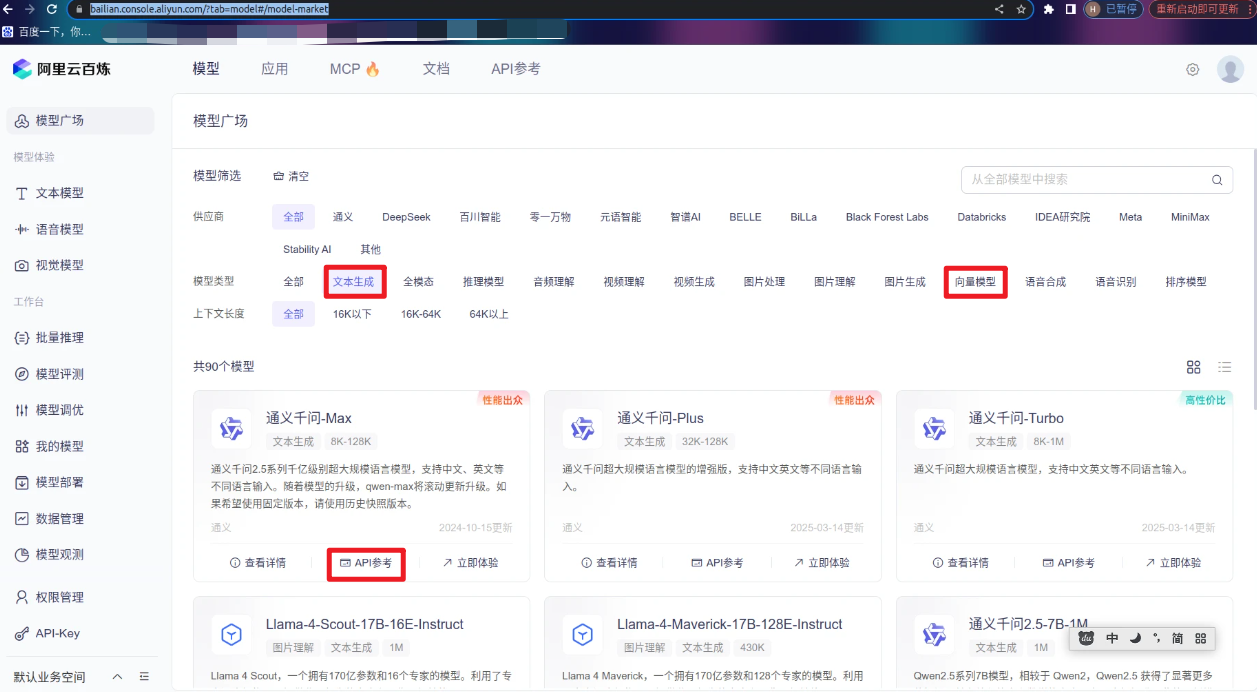Click the 通义千问-Max model logo
The height and width of the screenshot is (692, 1257).
click(232, 428)
